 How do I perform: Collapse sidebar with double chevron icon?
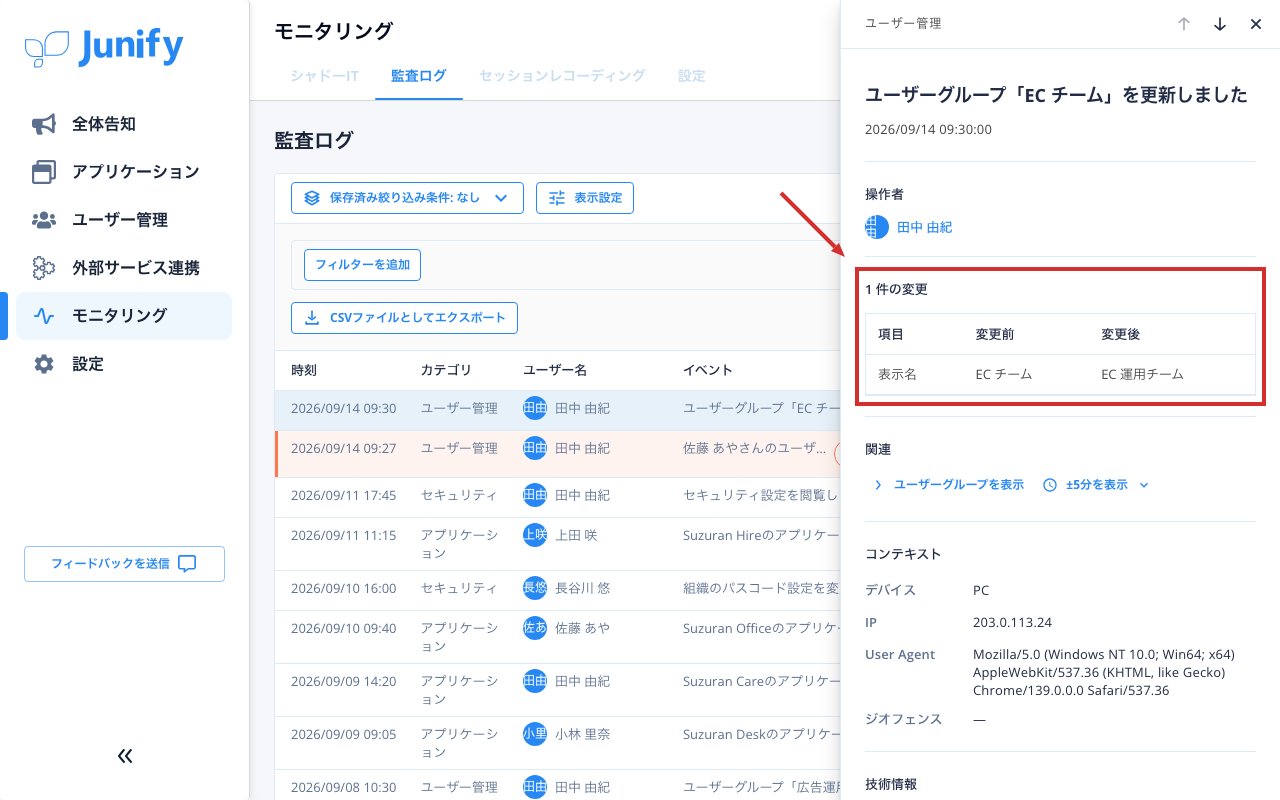point(125,756)
